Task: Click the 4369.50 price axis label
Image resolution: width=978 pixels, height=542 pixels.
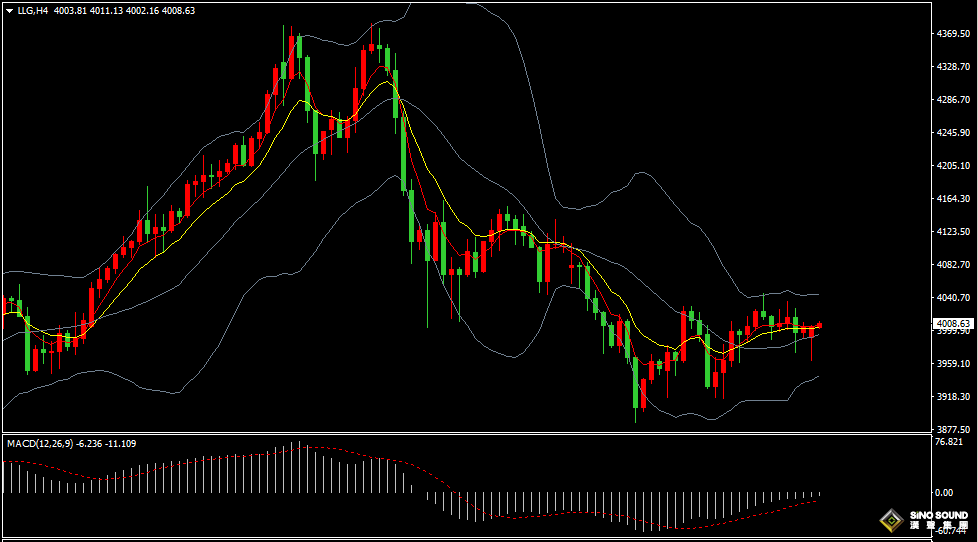Action: tap(953, 34)
